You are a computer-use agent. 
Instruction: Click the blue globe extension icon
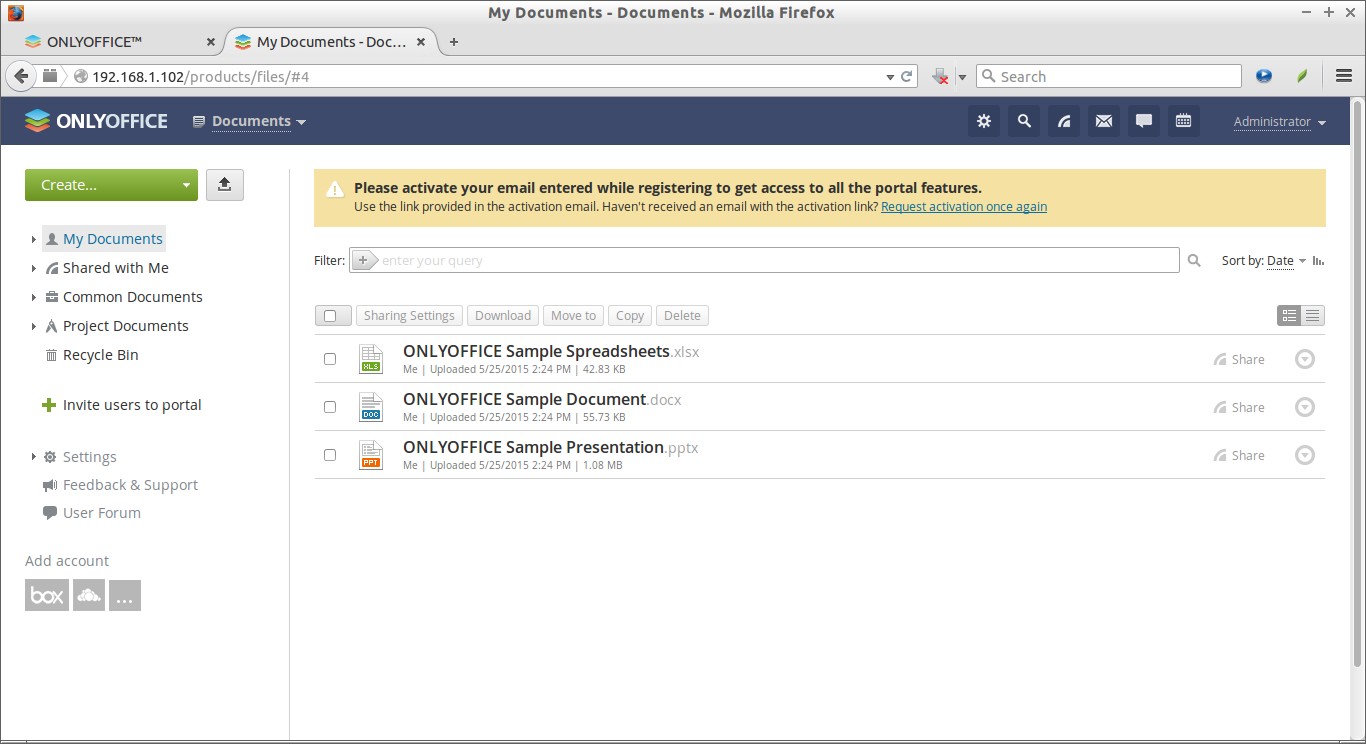1264,76
